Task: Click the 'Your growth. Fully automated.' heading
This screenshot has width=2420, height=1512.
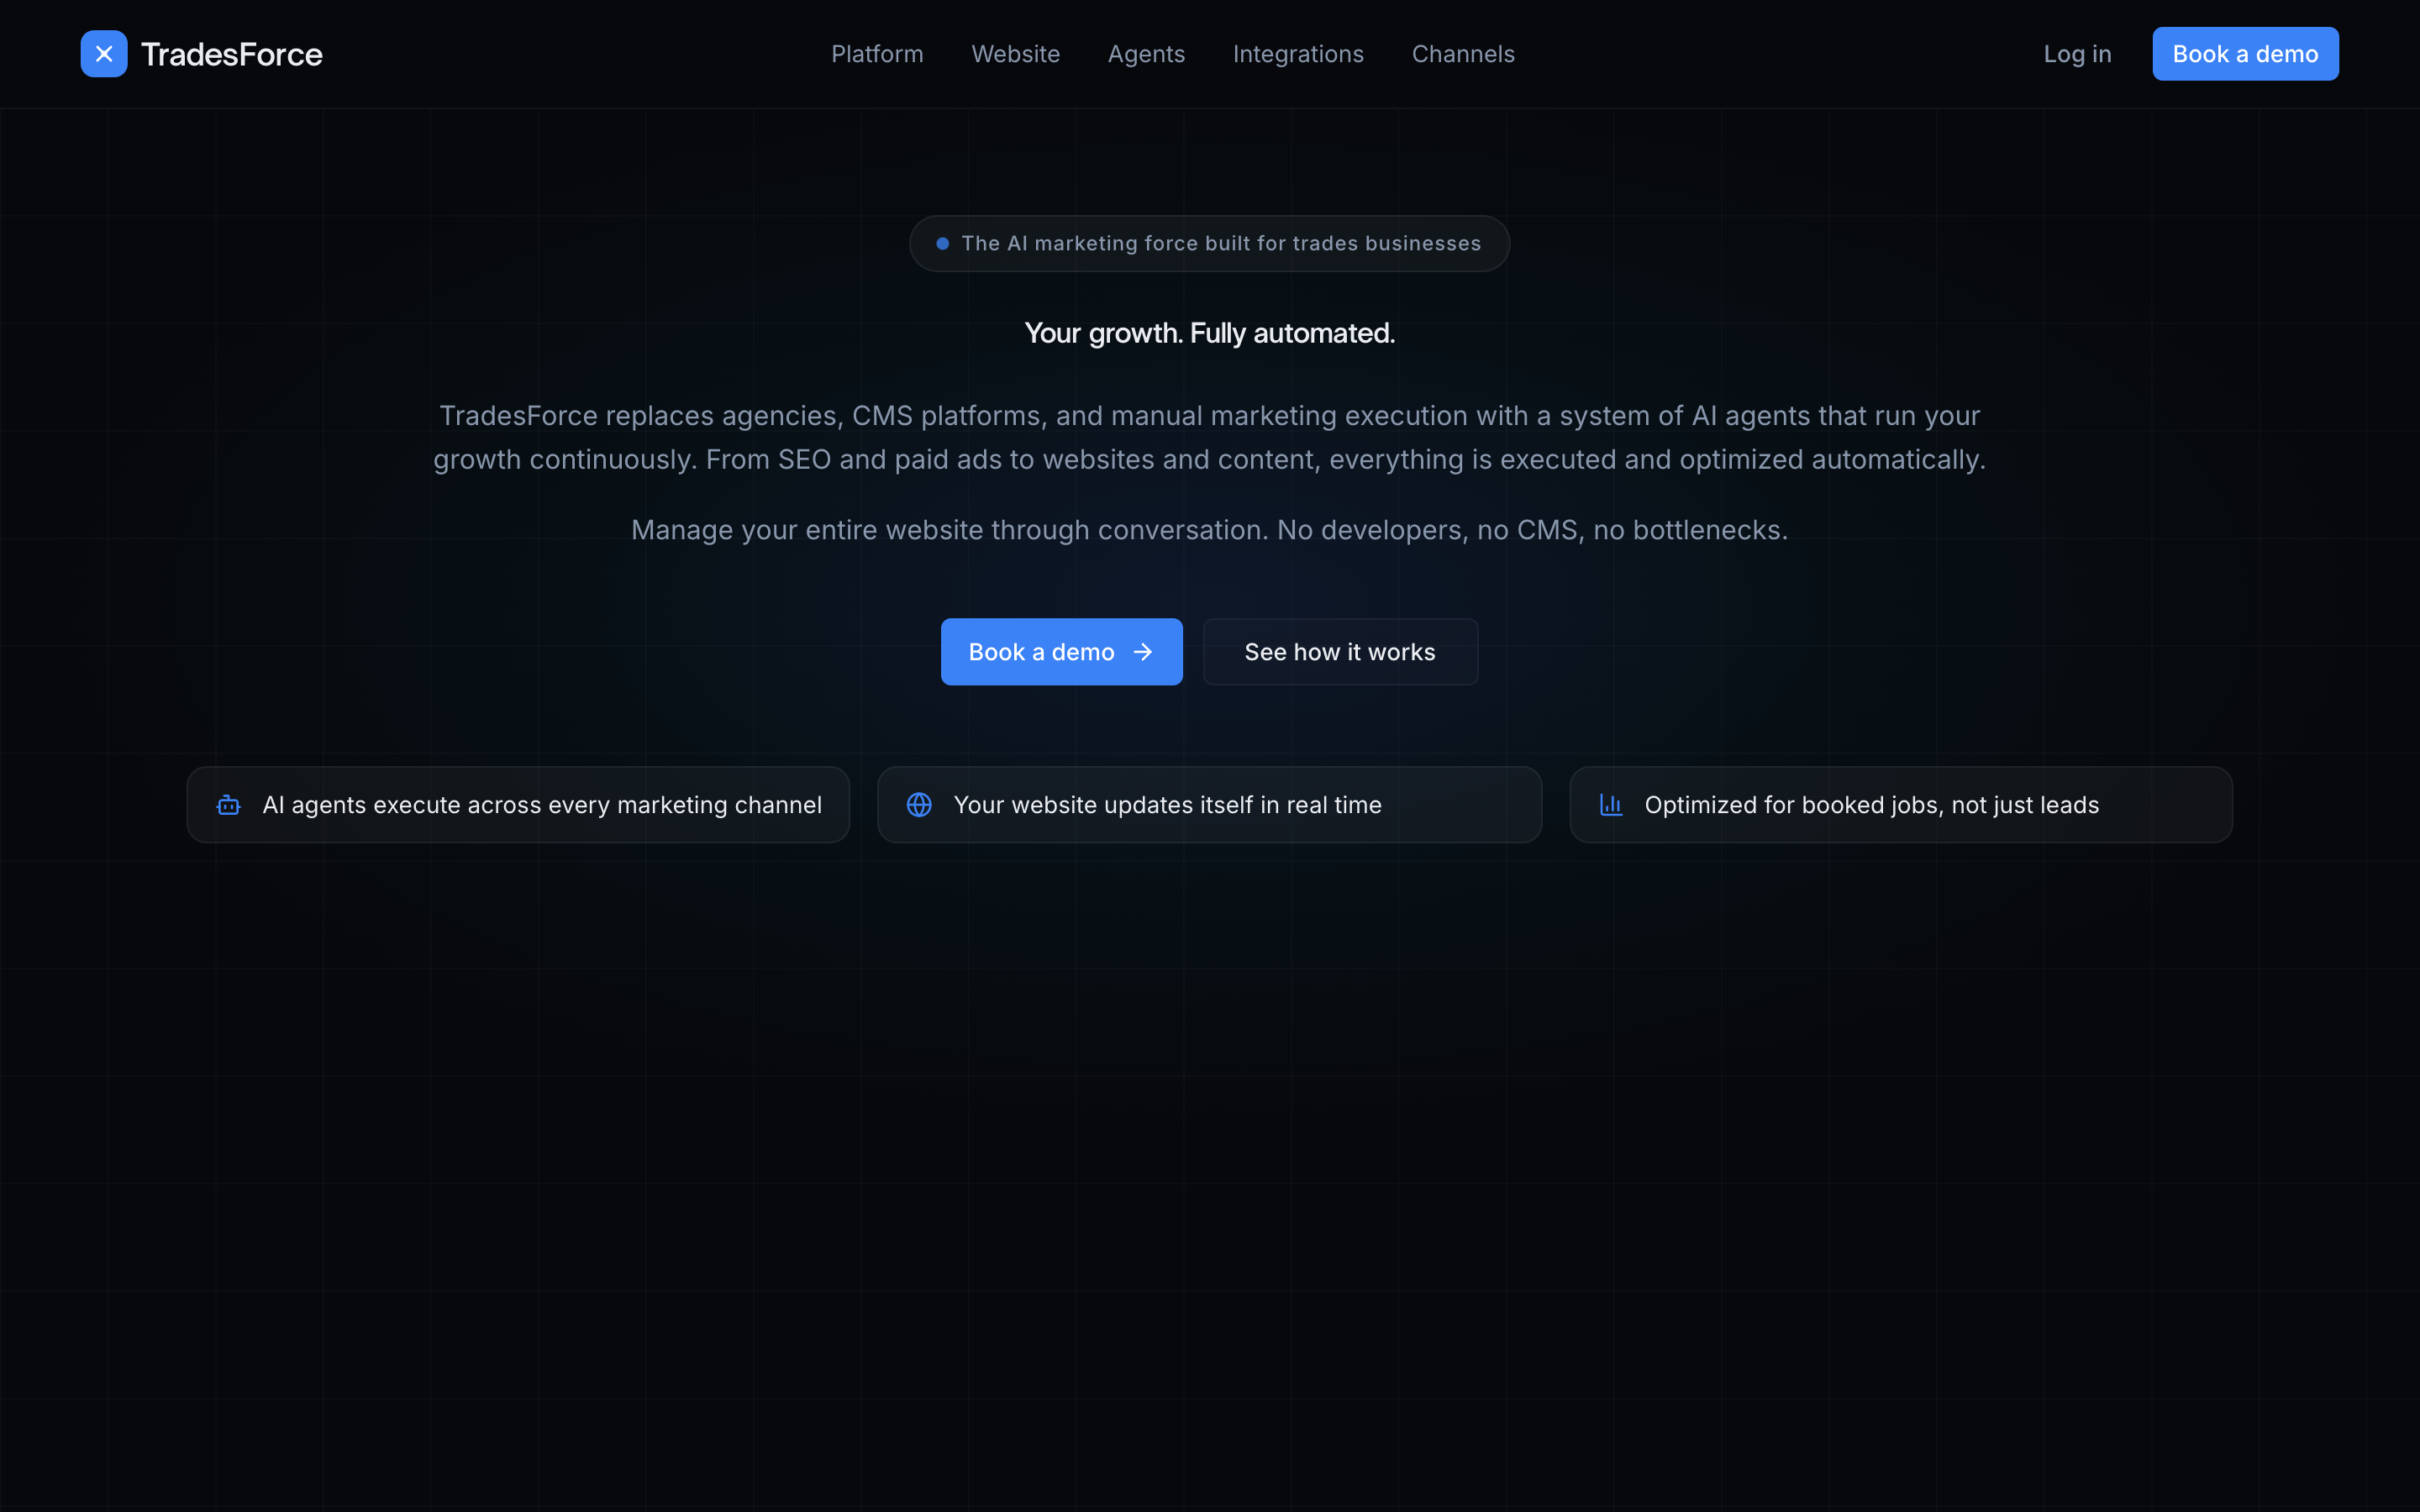Action: click(1209, 333)
